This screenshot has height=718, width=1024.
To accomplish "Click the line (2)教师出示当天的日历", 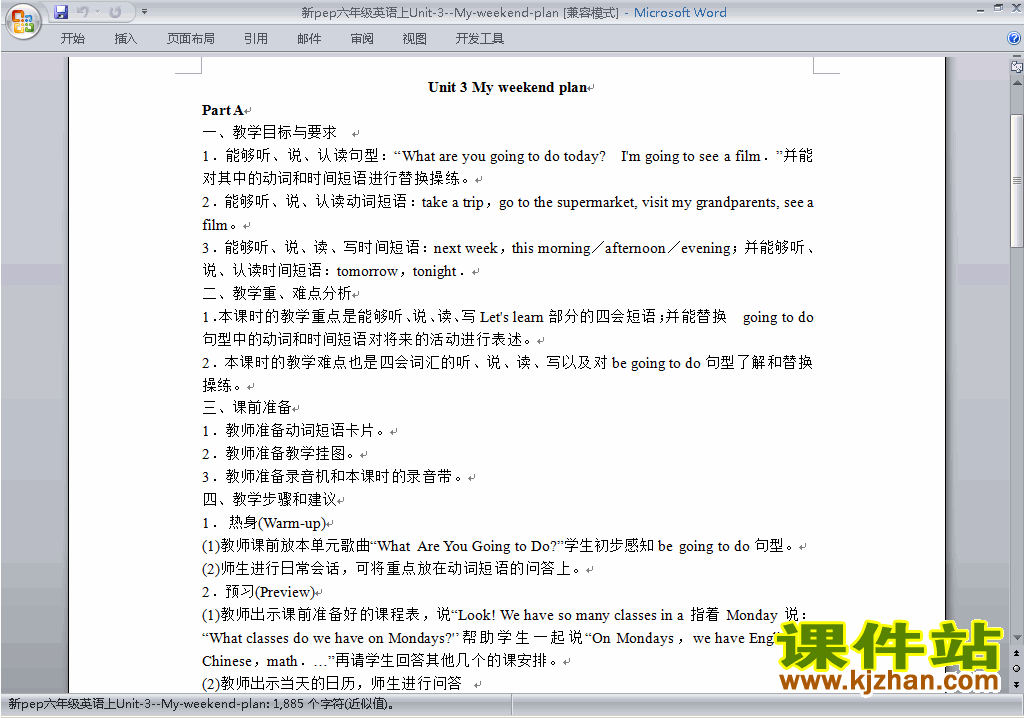I will (x=332, y=683).
